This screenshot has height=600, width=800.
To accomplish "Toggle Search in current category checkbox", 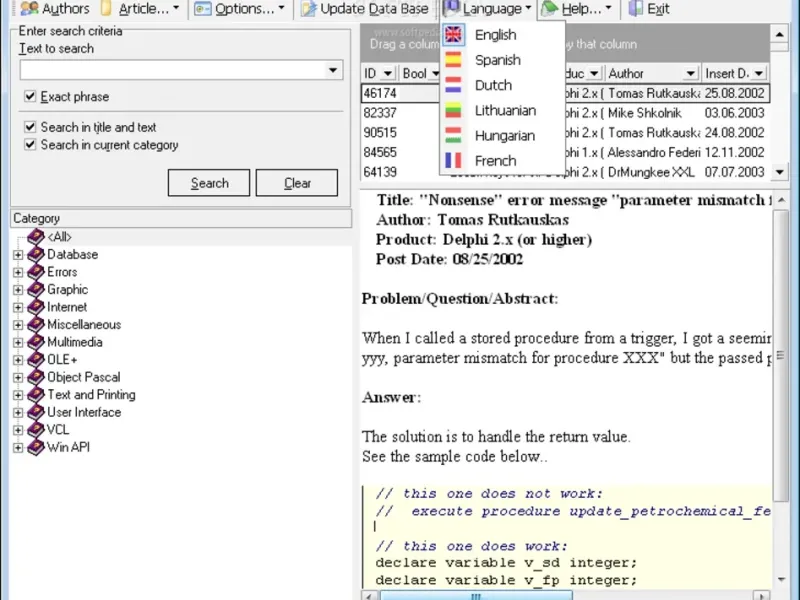I will tap(30, 144).
